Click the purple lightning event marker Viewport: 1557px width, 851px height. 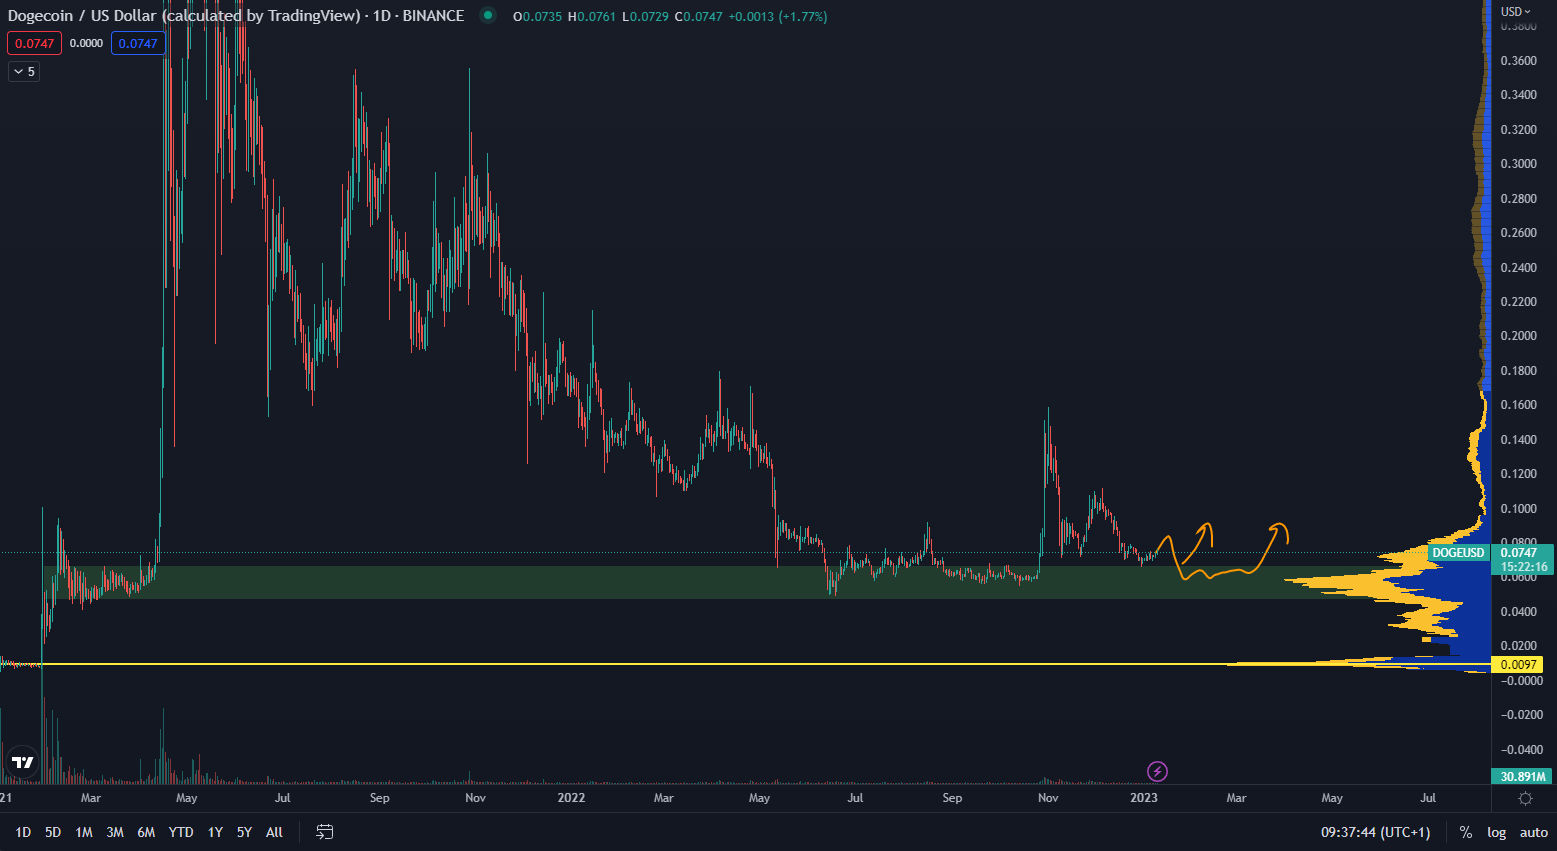click(x=1157, y=771)
